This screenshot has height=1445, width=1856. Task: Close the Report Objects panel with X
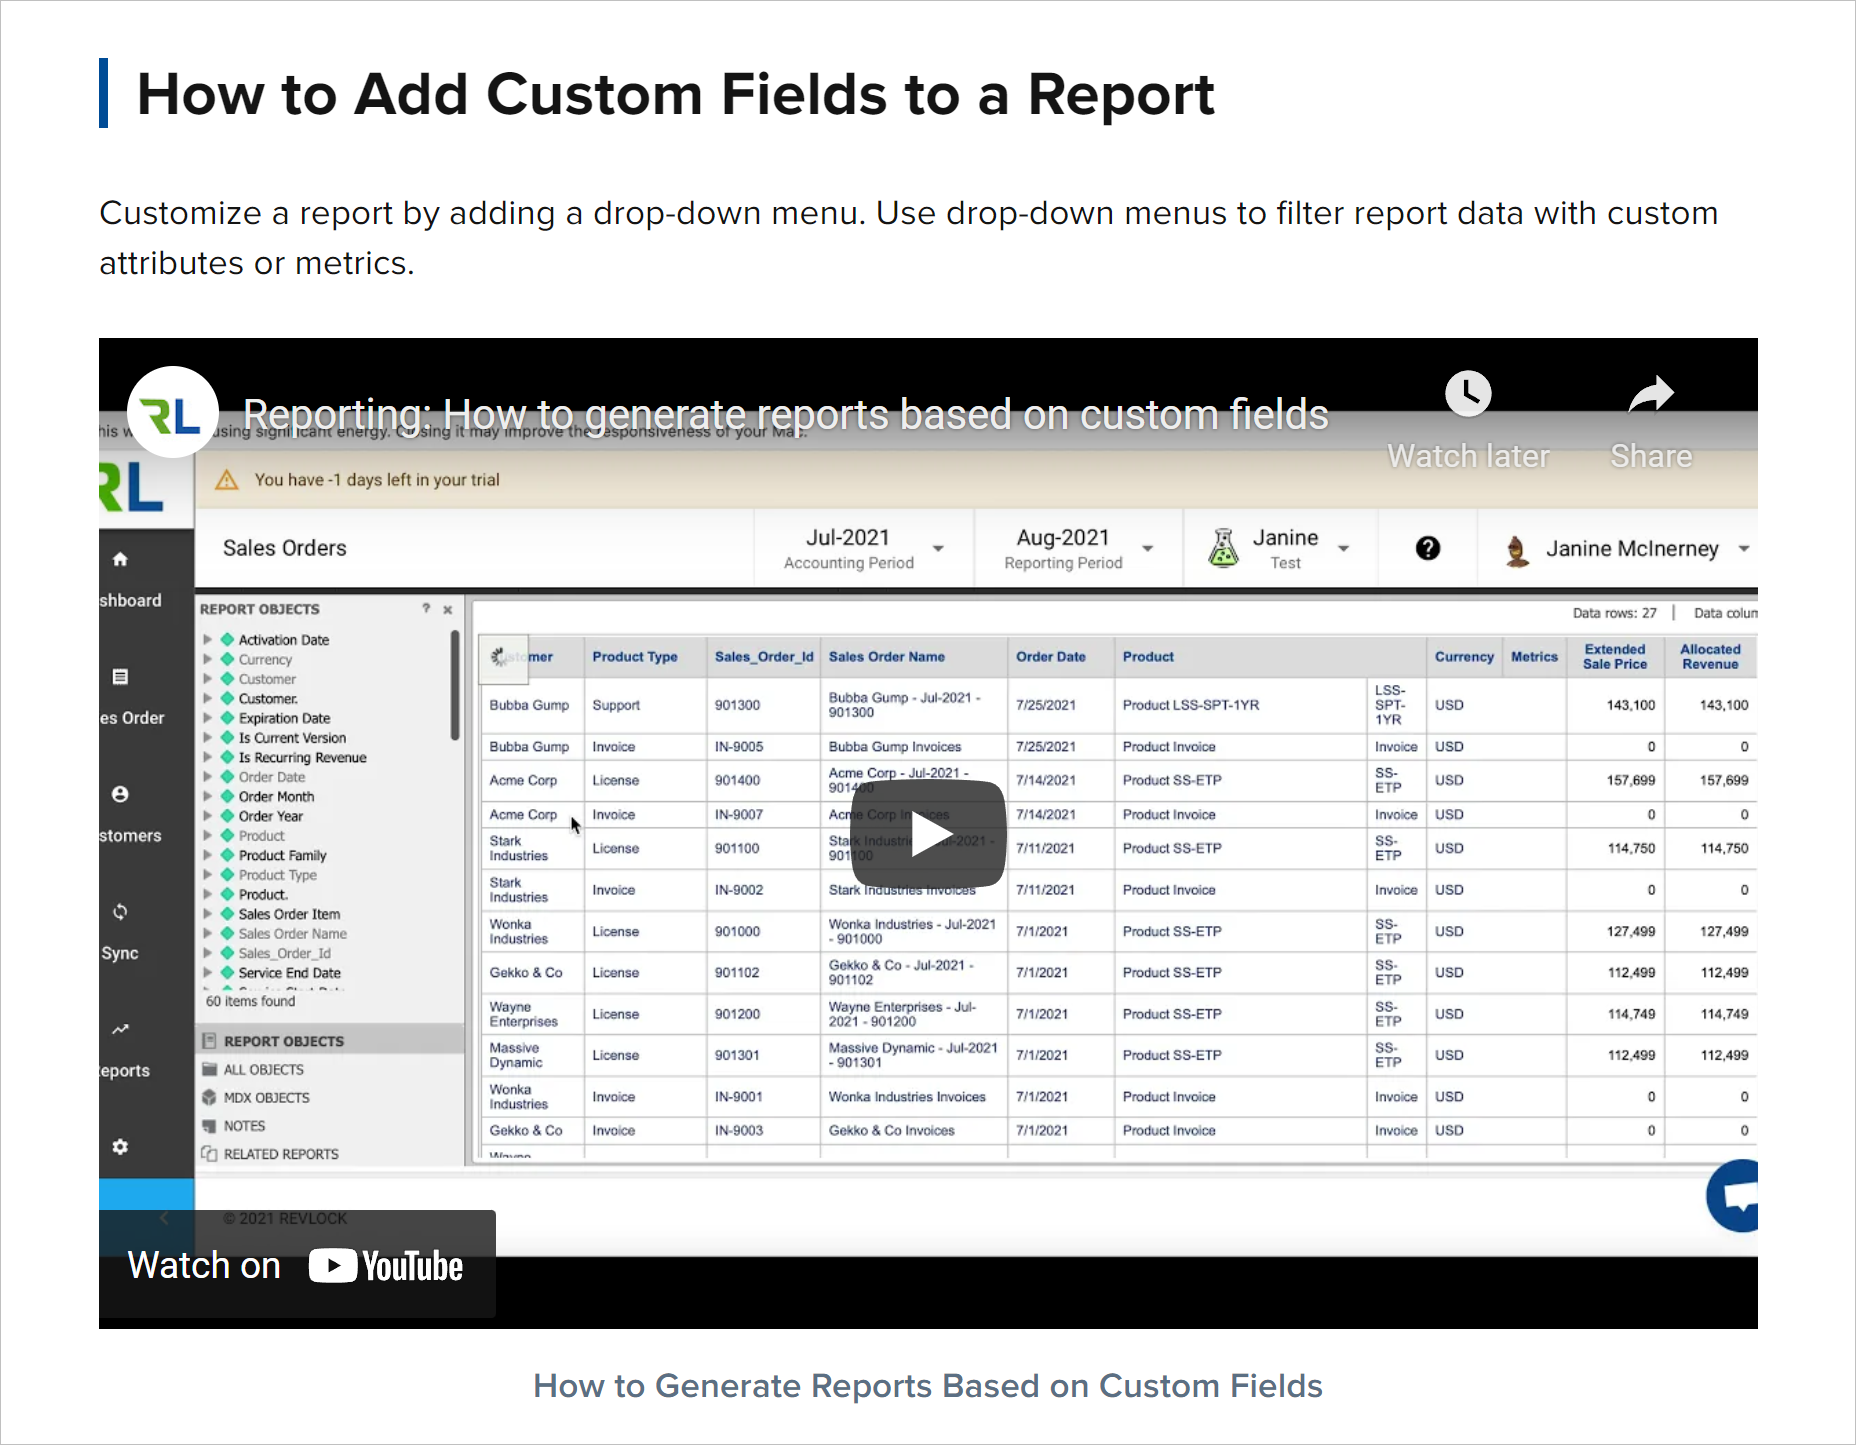point(448,609)
